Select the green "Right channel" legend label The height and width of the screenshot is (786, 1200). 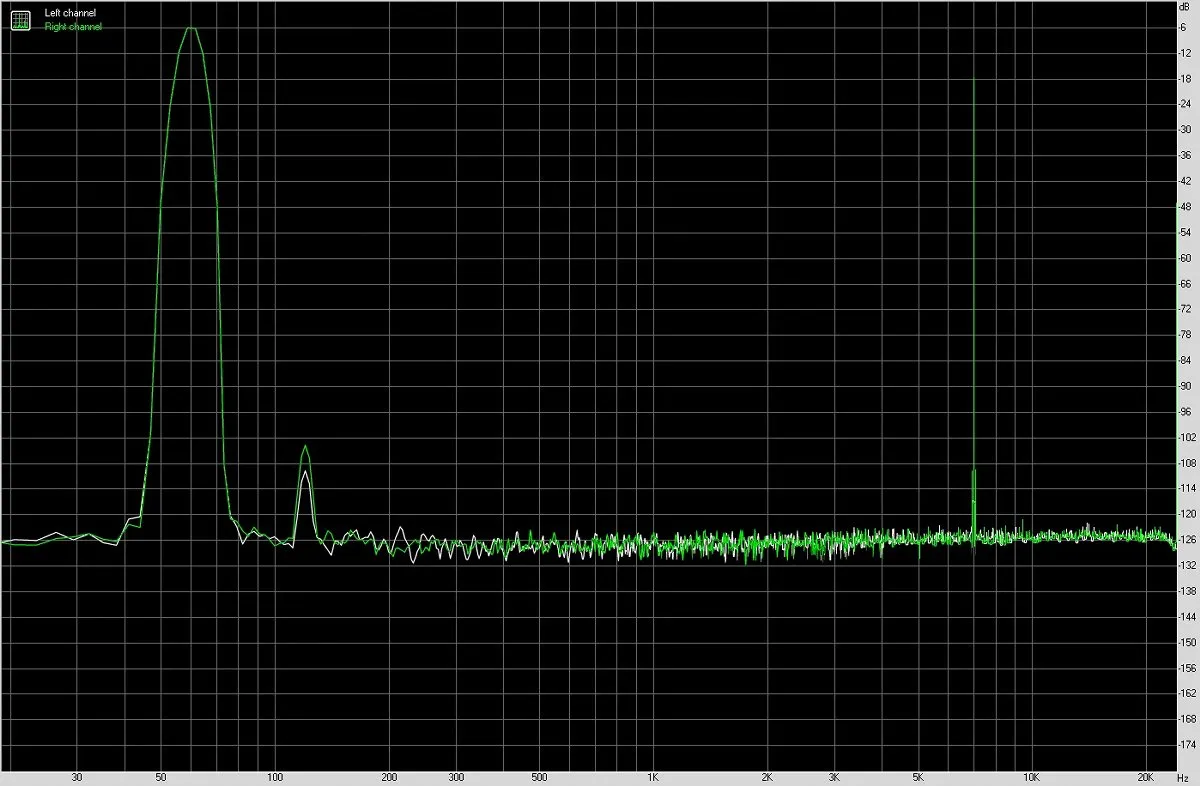(73, 27)
